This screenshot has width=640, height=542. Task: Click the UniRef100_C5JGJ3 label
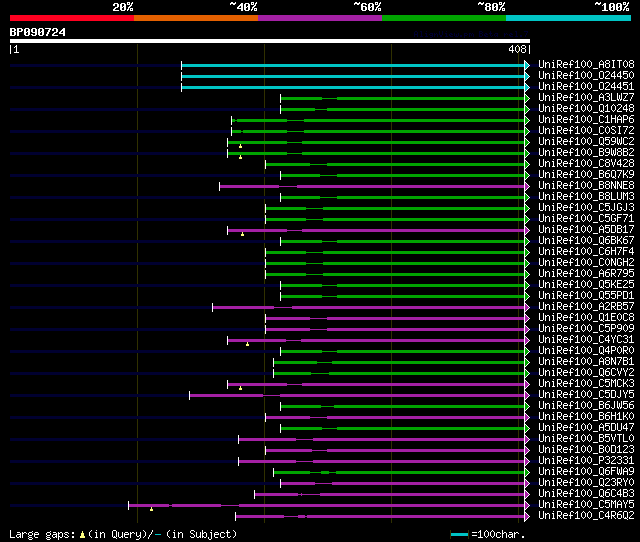586,207
